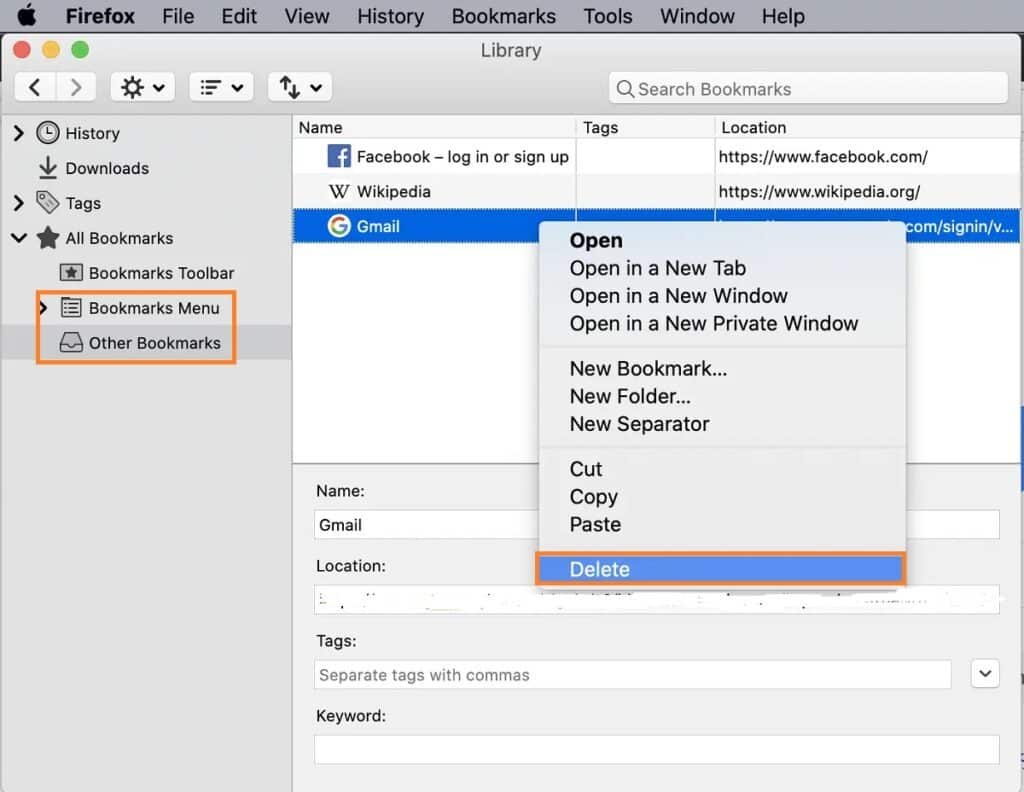Screen dimensions: 1024x792
Task: Expand the Bookmarks Menu node
Action: click(x=43, y=308)
